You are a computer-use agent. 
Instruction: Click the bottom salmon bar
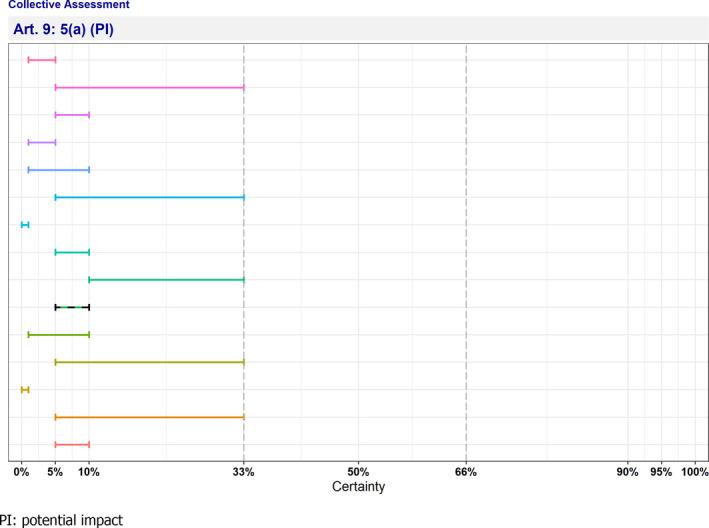[x=72, y=444]
